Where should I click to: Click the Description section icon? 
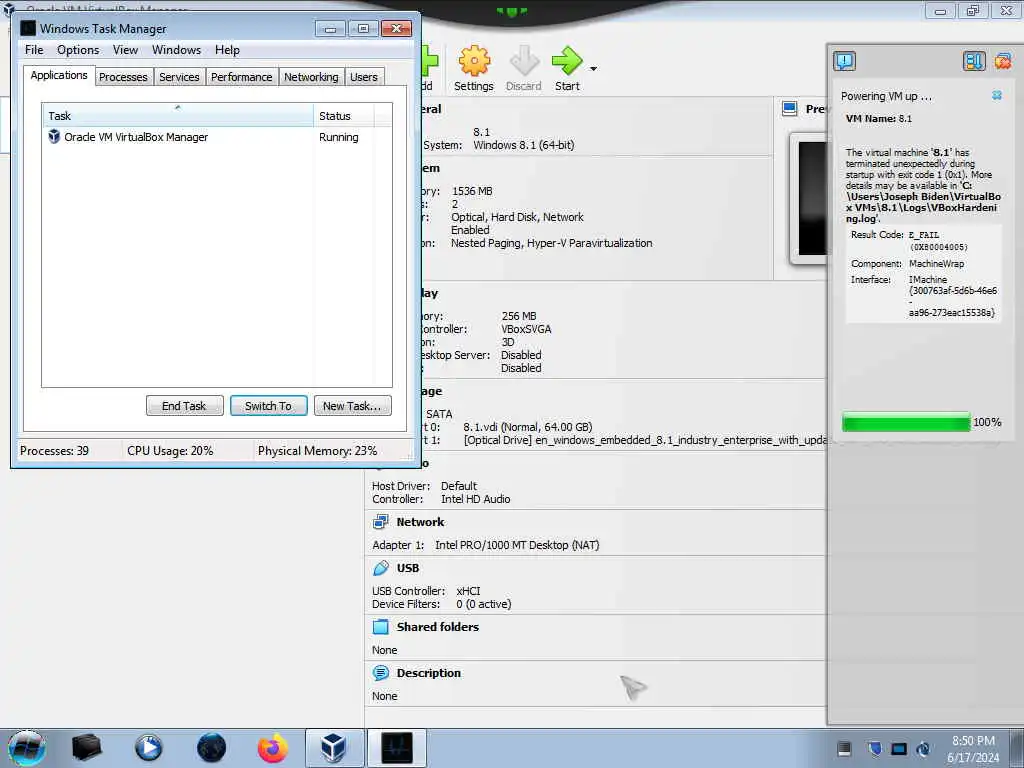pos(380,673)
